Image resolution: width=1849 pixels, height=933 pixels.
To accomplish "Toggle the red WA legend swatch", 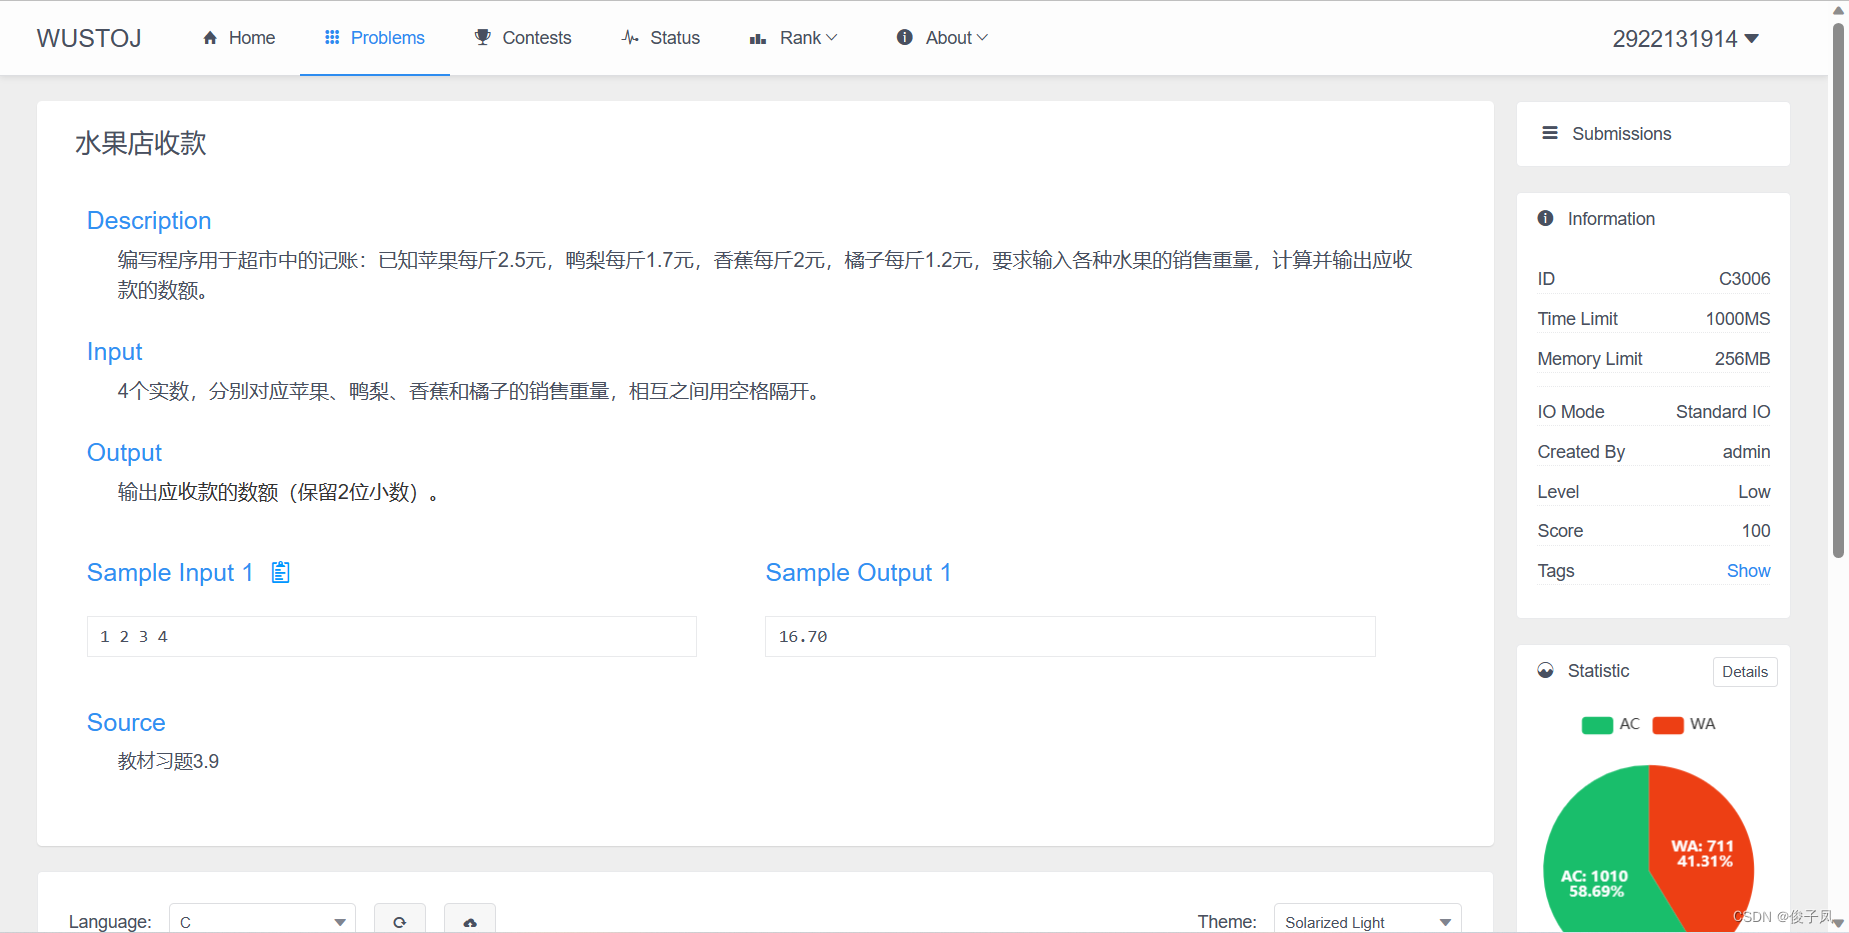I will (1668, 725).
